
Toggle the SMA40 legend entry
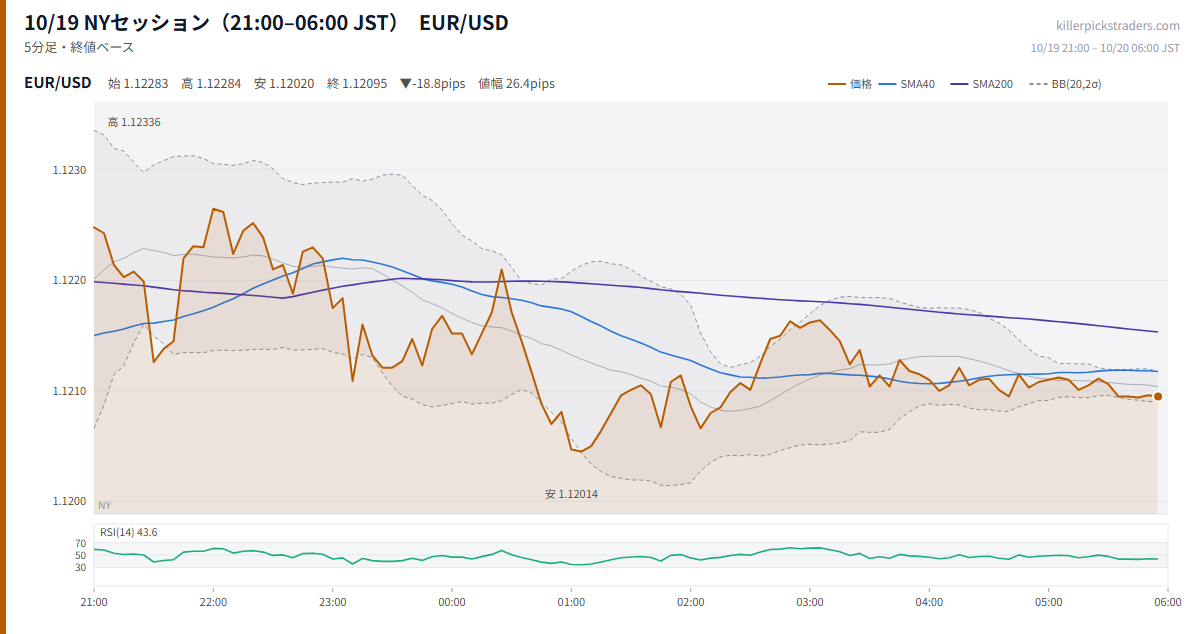click(x=907, y=84)
